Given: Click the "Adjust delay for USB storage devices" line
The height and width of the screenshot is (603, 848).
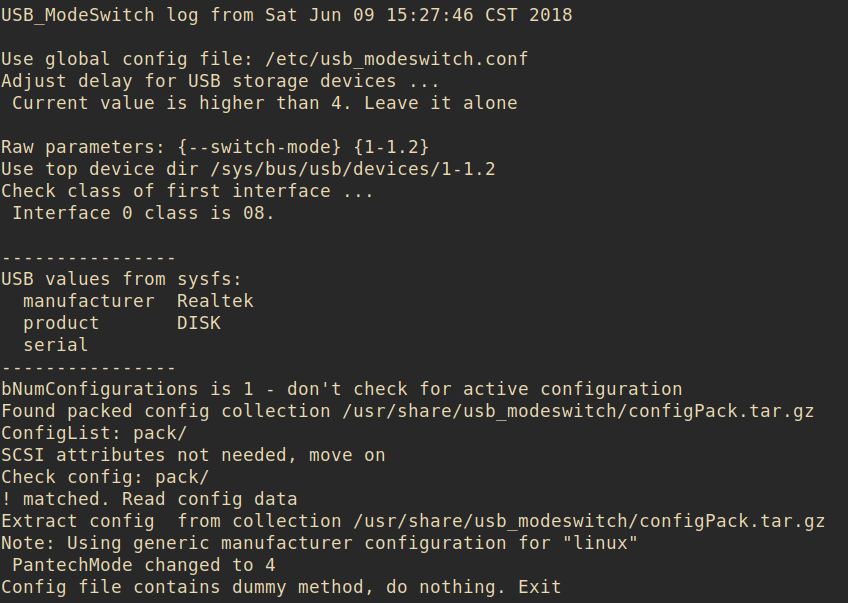Looking at the screenshot, I should click(x=220, y=81).
